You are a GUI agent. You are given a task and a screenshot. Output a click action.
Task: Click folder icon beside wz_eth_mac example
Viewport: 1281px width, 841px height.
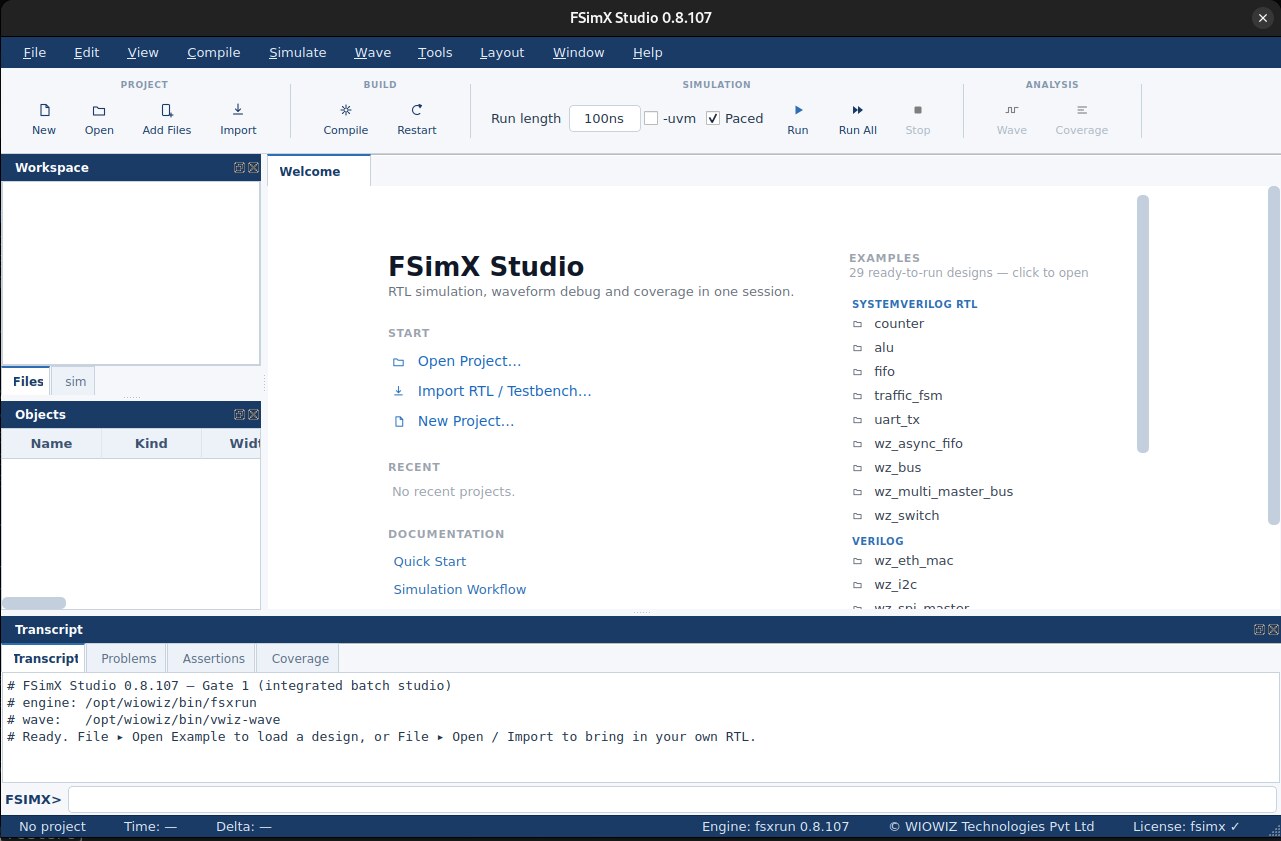(857, 561)
